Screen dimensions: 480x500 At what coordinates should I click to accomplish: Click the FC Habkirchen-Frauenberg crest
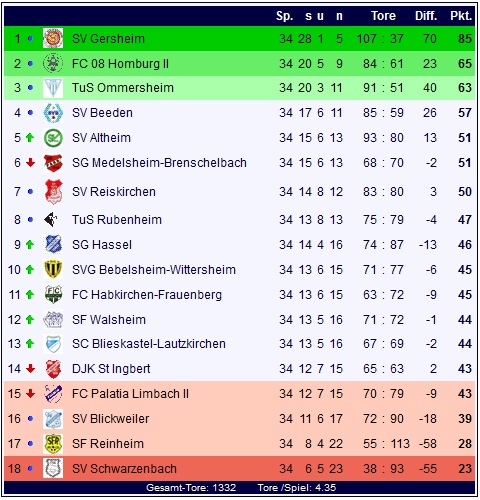pos(53,294)
